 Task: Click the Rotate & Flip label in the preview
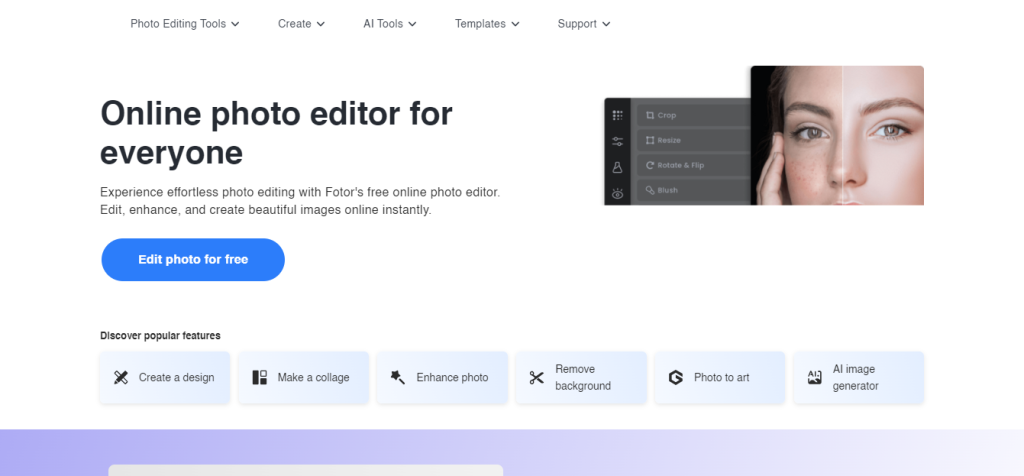pos(680,165)
